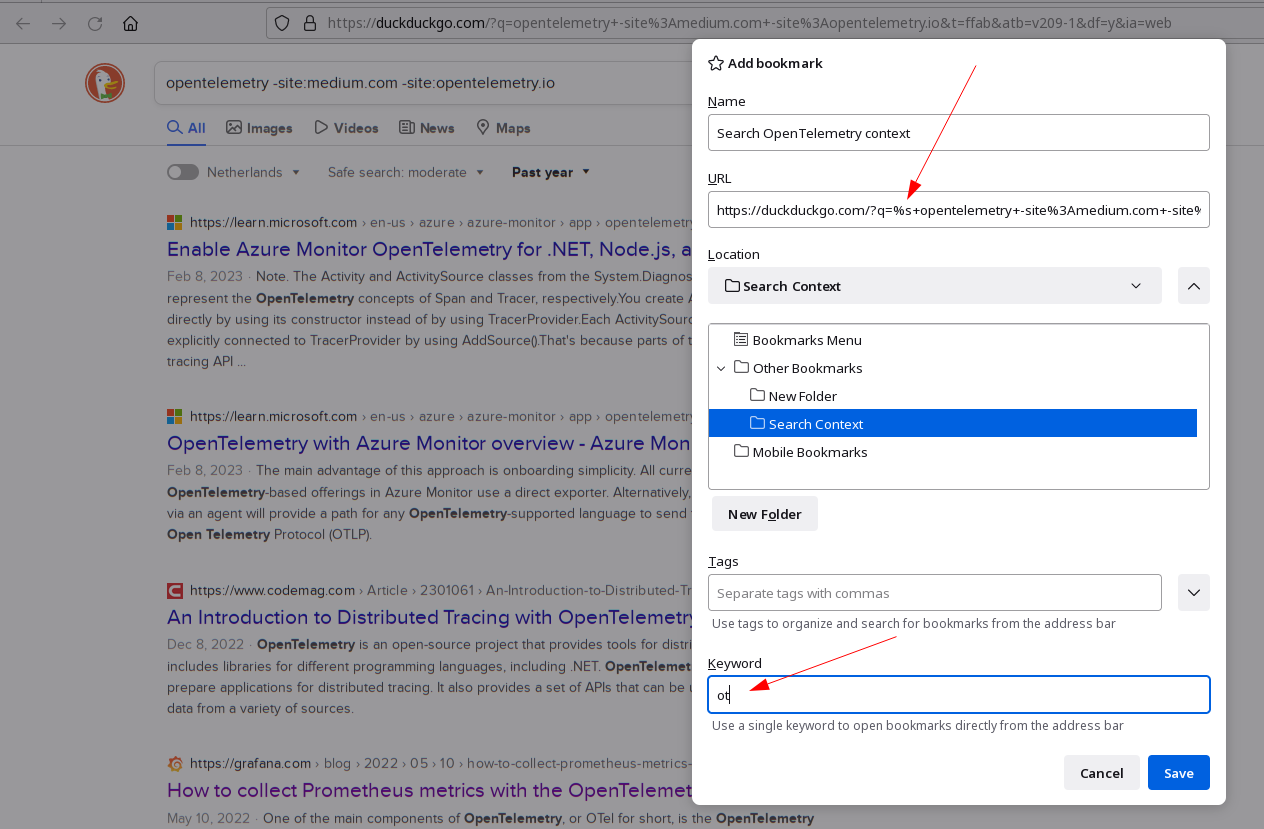Click the https://www.codemag.com result URL
The image size is (1264, 829).
pyautogui.click(x=273, y=590)
